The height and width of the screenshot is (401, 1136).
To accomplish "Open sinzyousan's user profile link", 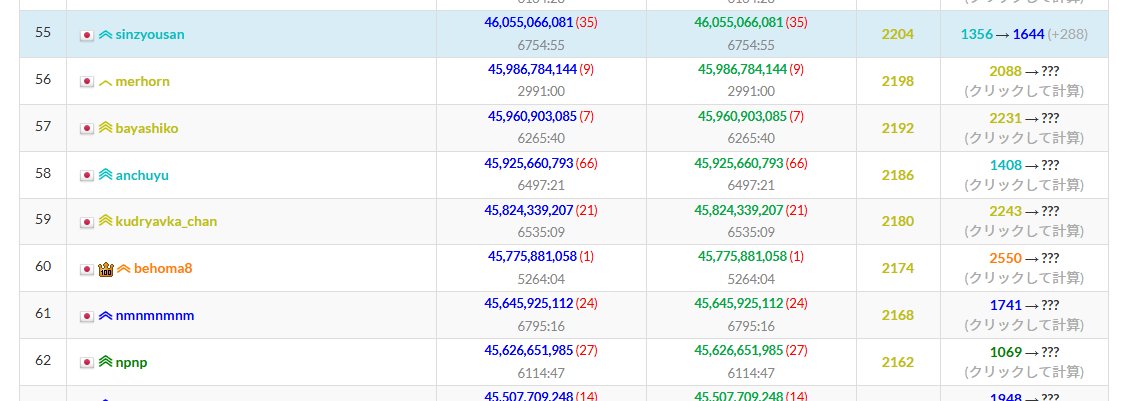I will (x=150, y=34).
